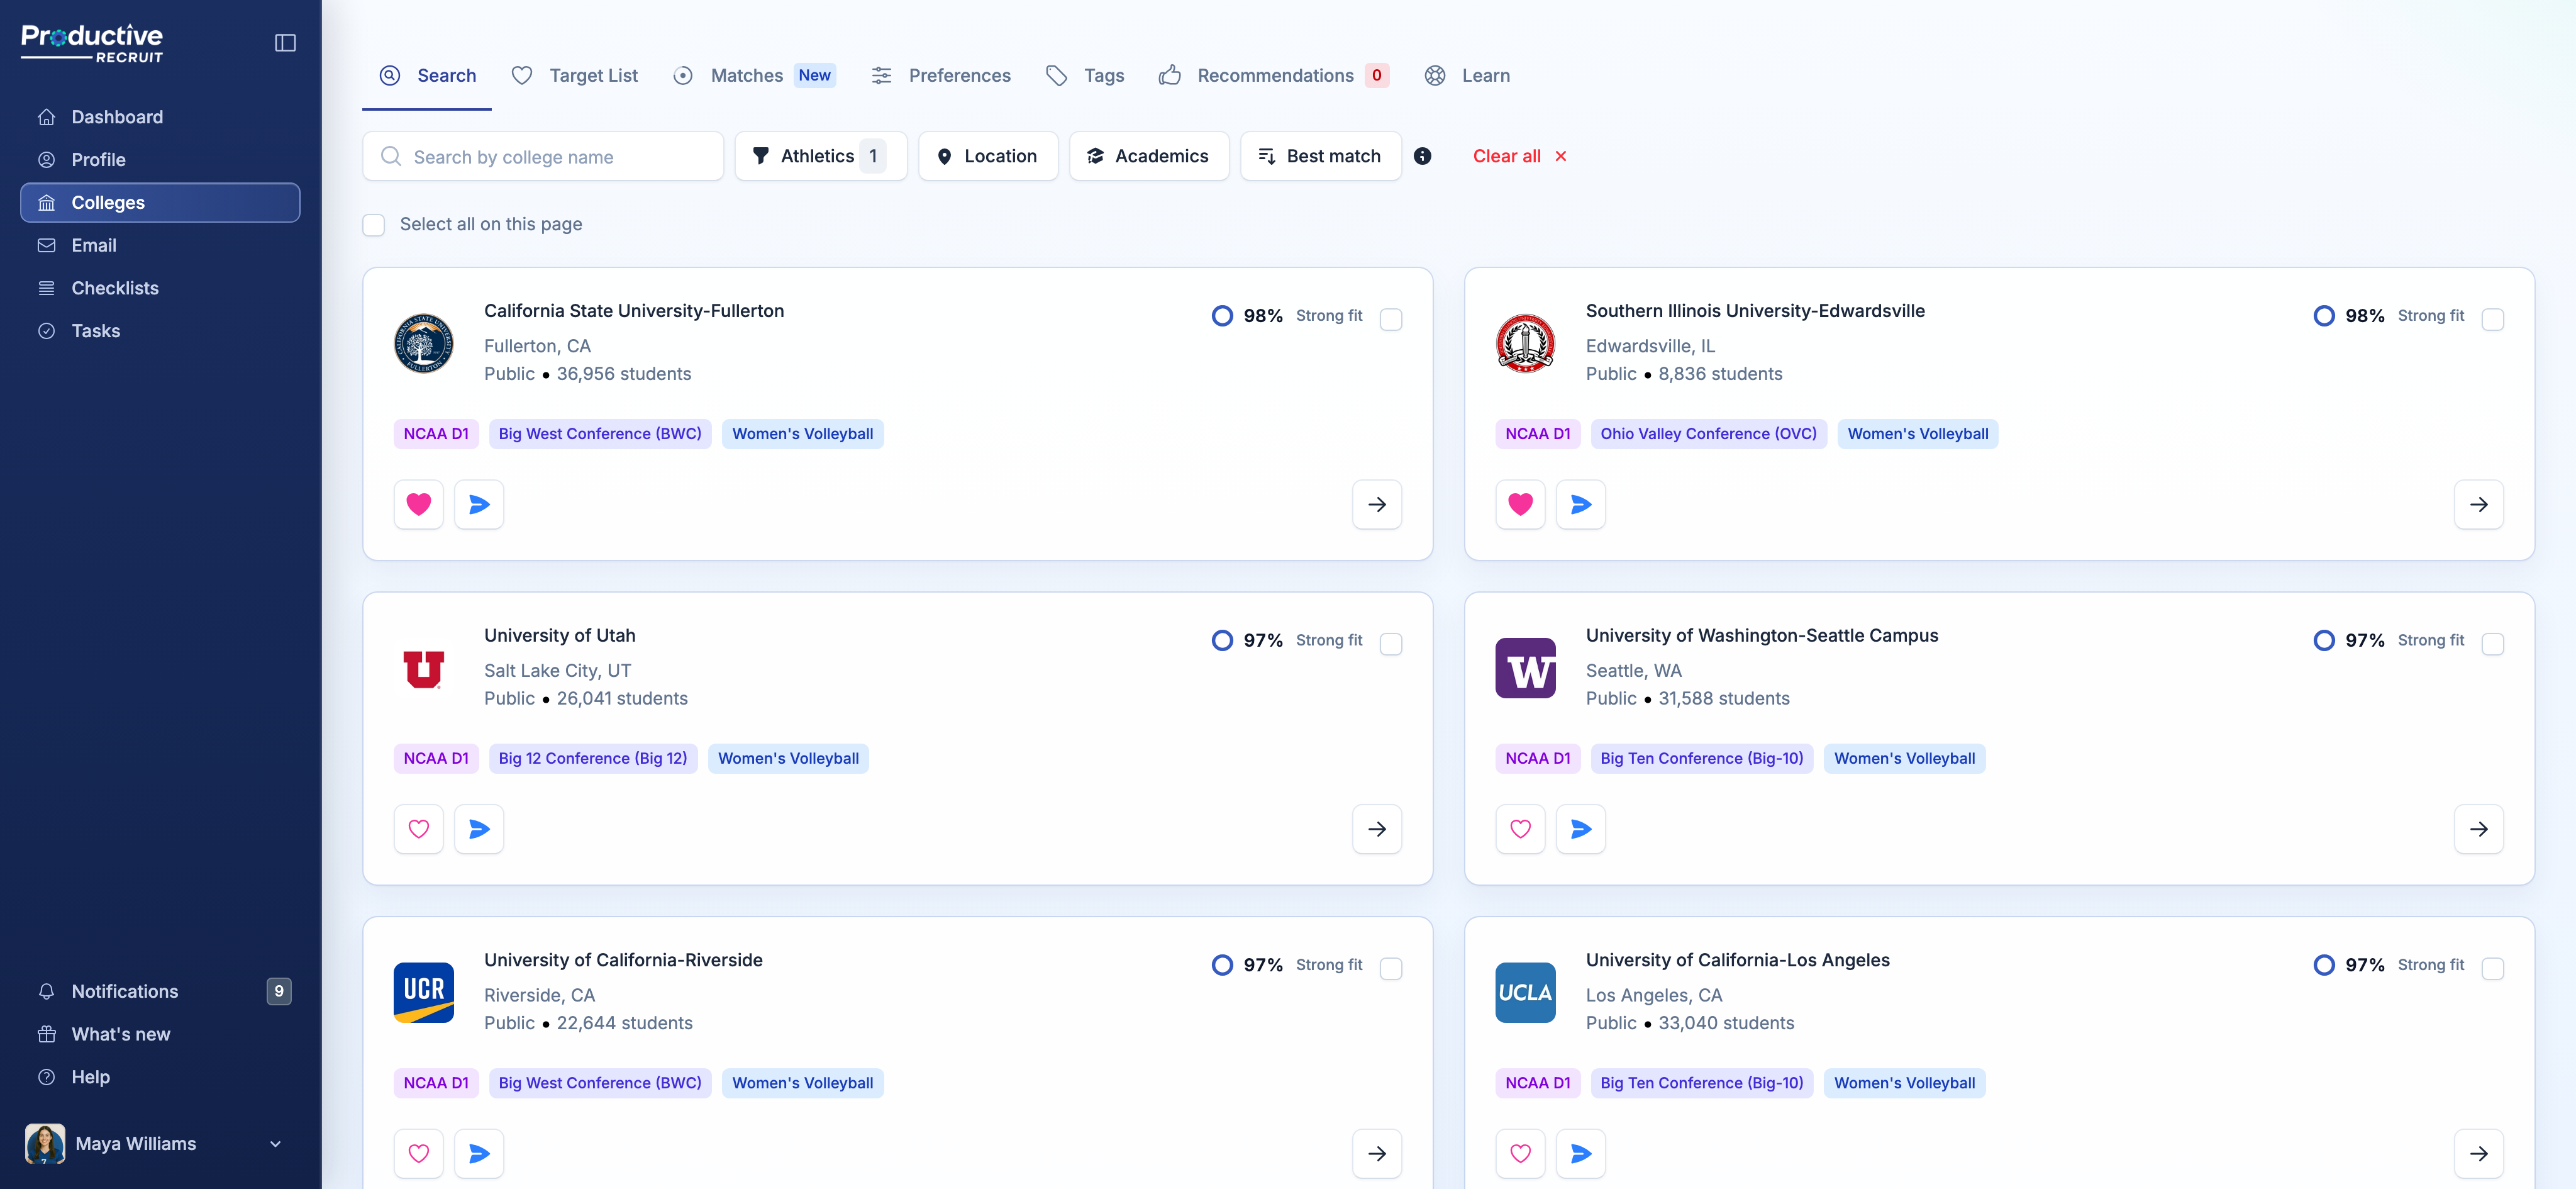Unfavorite Southern Illinois University-Edwardsville heart
The image size is (2576, 1189).
1520,504
